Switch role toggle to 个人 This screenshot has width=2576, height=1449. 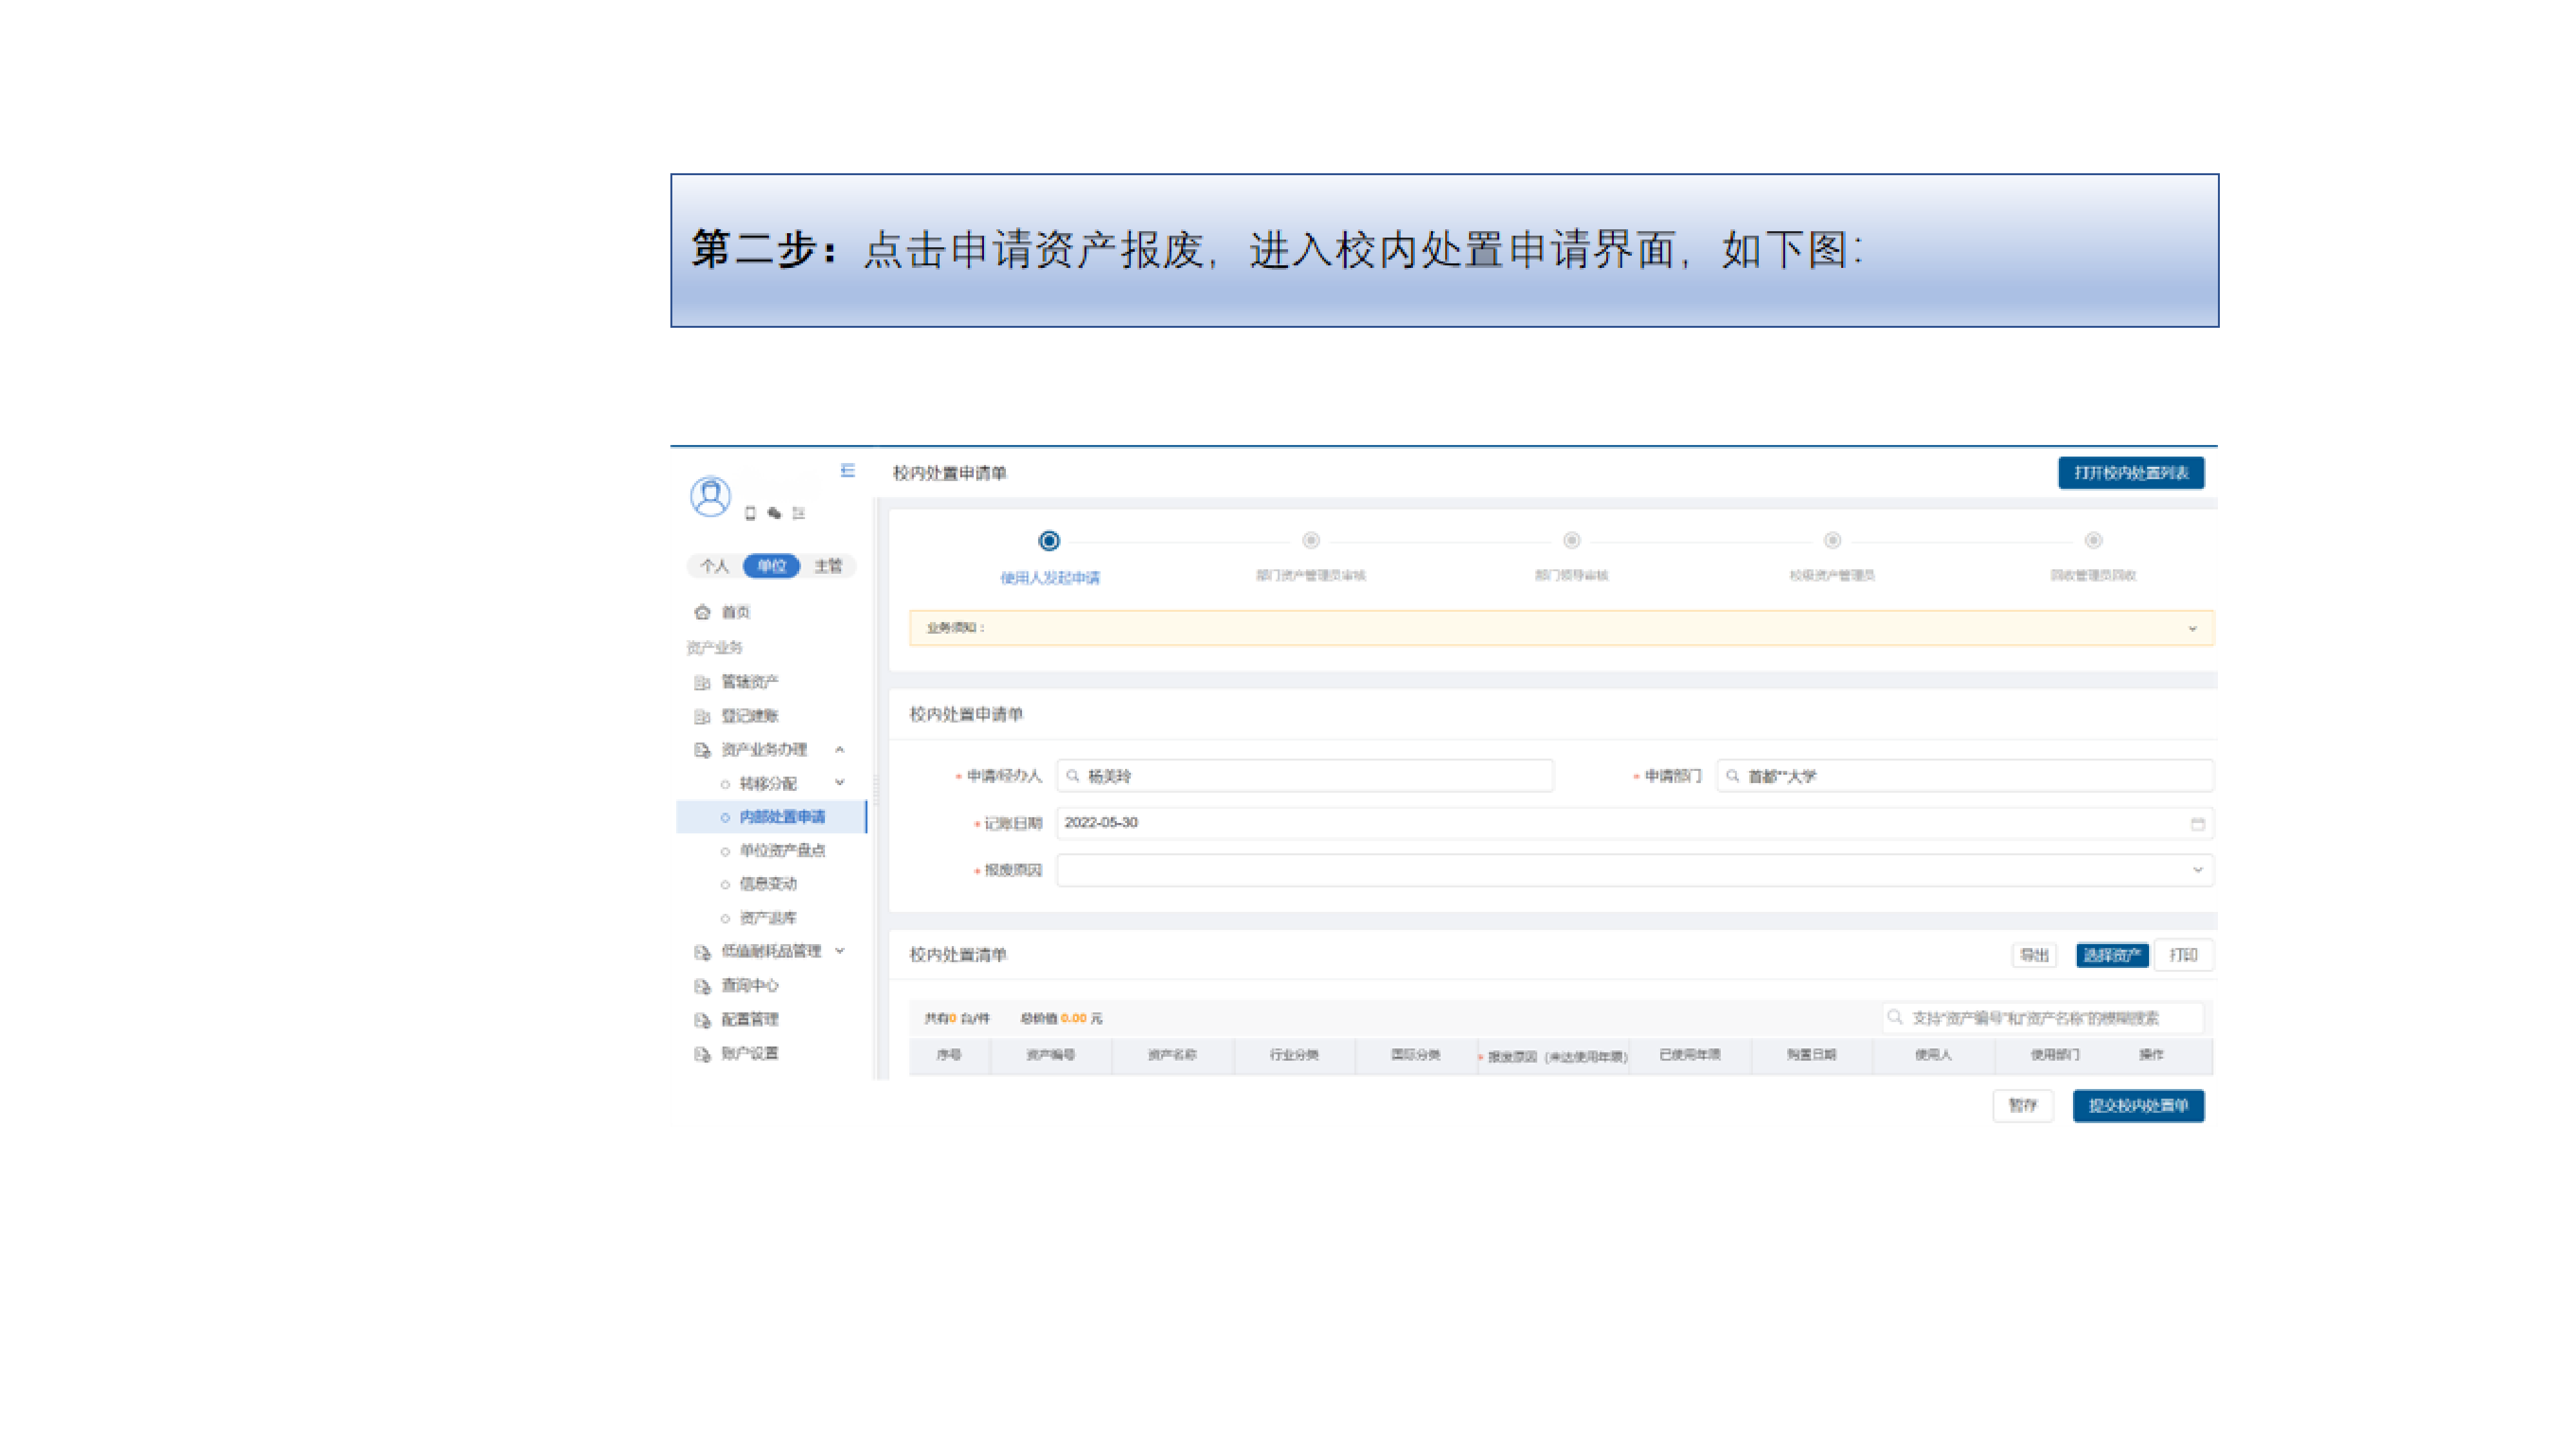[x=714, y=566]
